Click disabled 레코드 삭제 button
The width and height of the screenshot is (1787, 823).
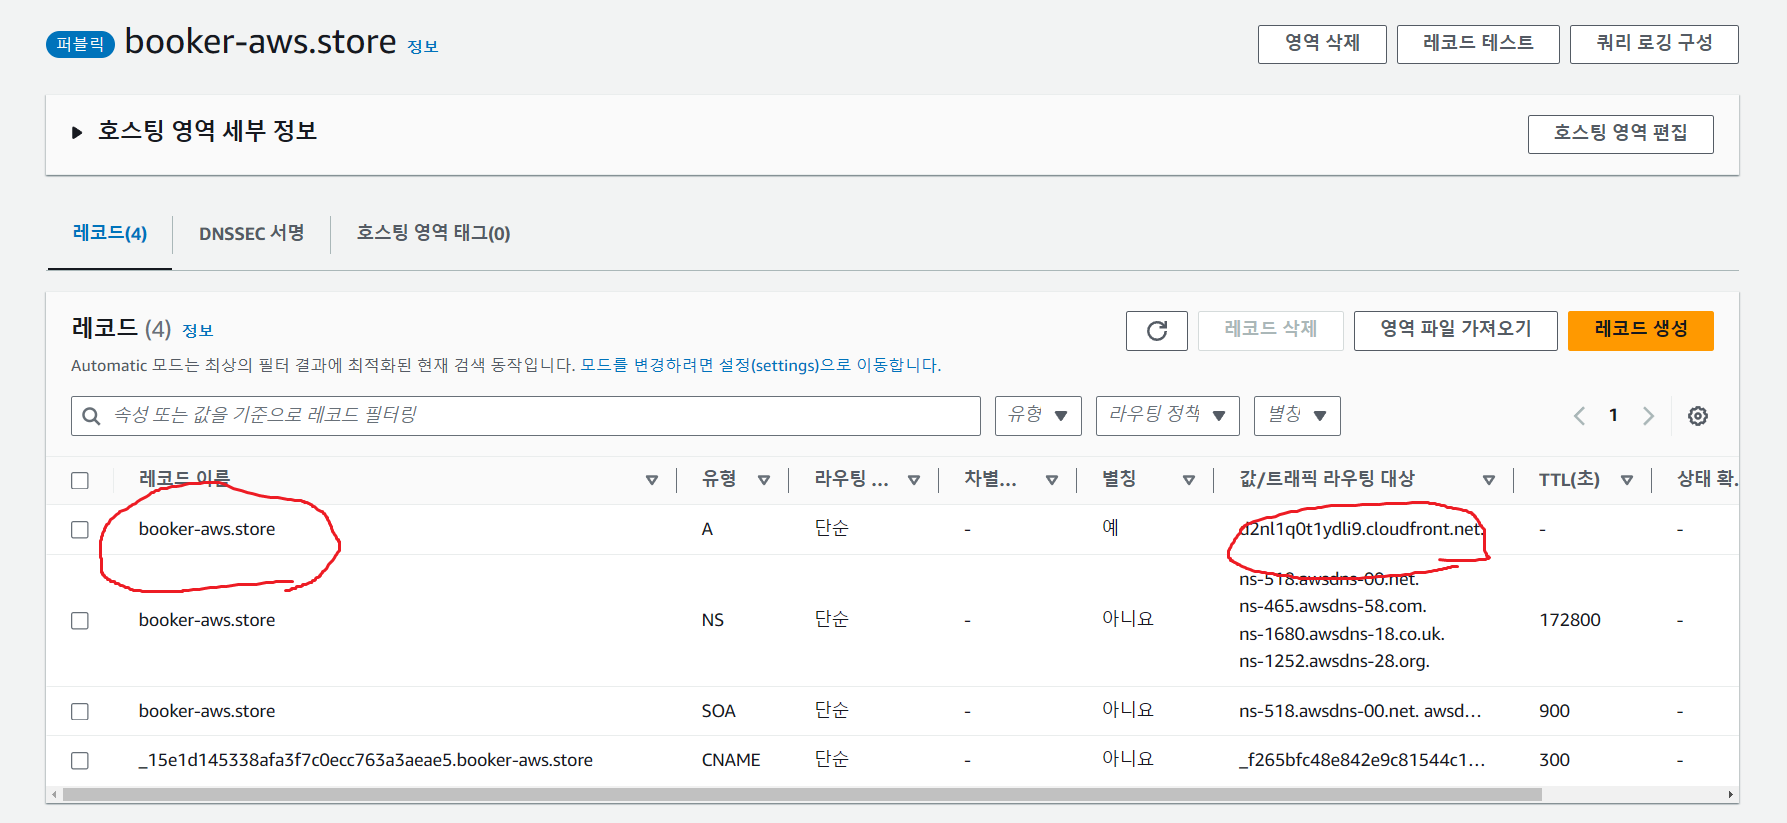(x=1270, y=331)
